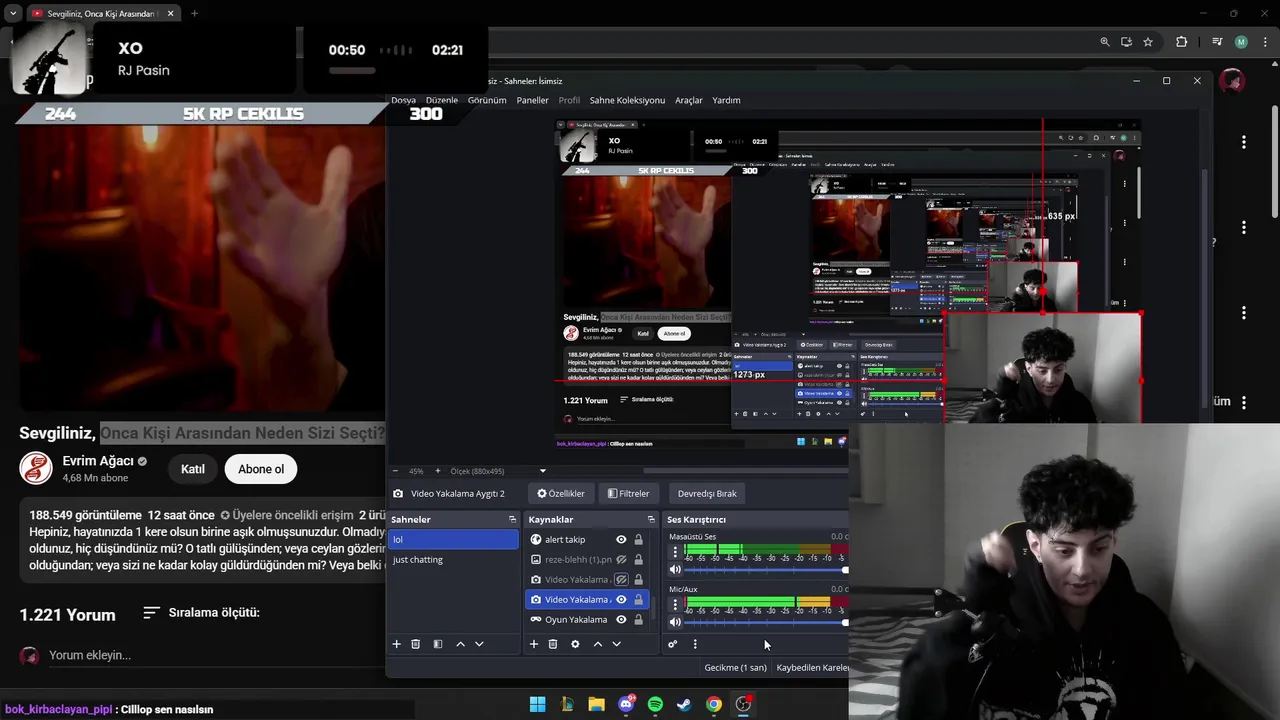
Task: Open the Görünüm menu in OBS
Action: (487, 100)
